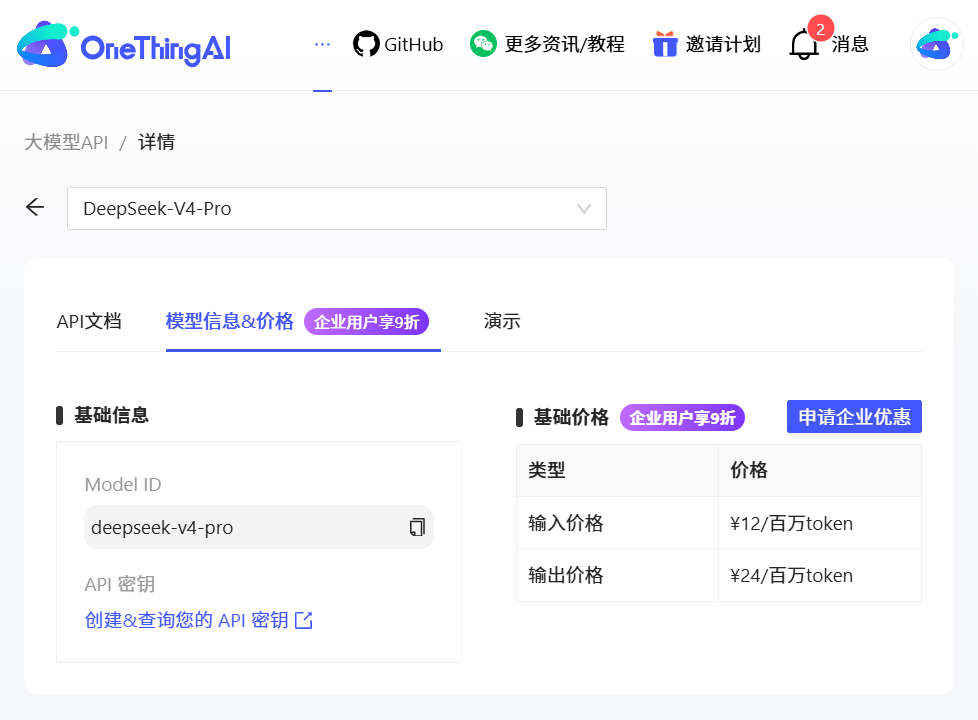Copy the deepseek-v4-pro model ID
The height and width of the screenshot is (720, 978).
(417, 527)
